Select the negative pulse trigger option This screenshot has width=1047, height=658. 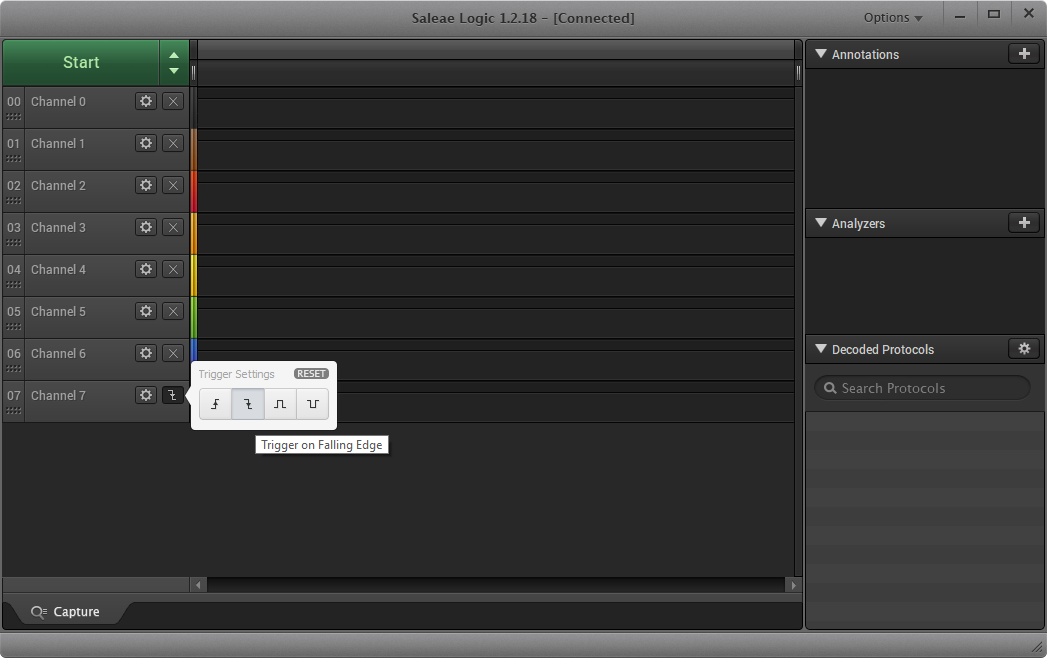click(313, 404)
